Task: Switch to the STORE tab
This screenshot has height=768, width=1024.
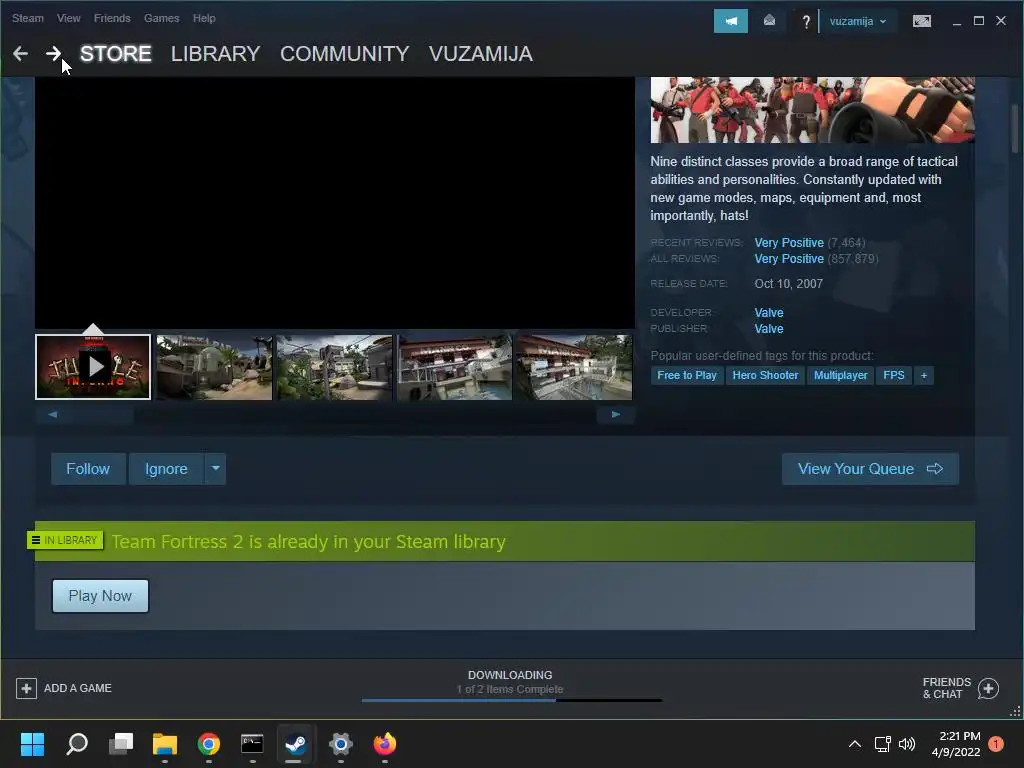Action: (x=116, y=54)
